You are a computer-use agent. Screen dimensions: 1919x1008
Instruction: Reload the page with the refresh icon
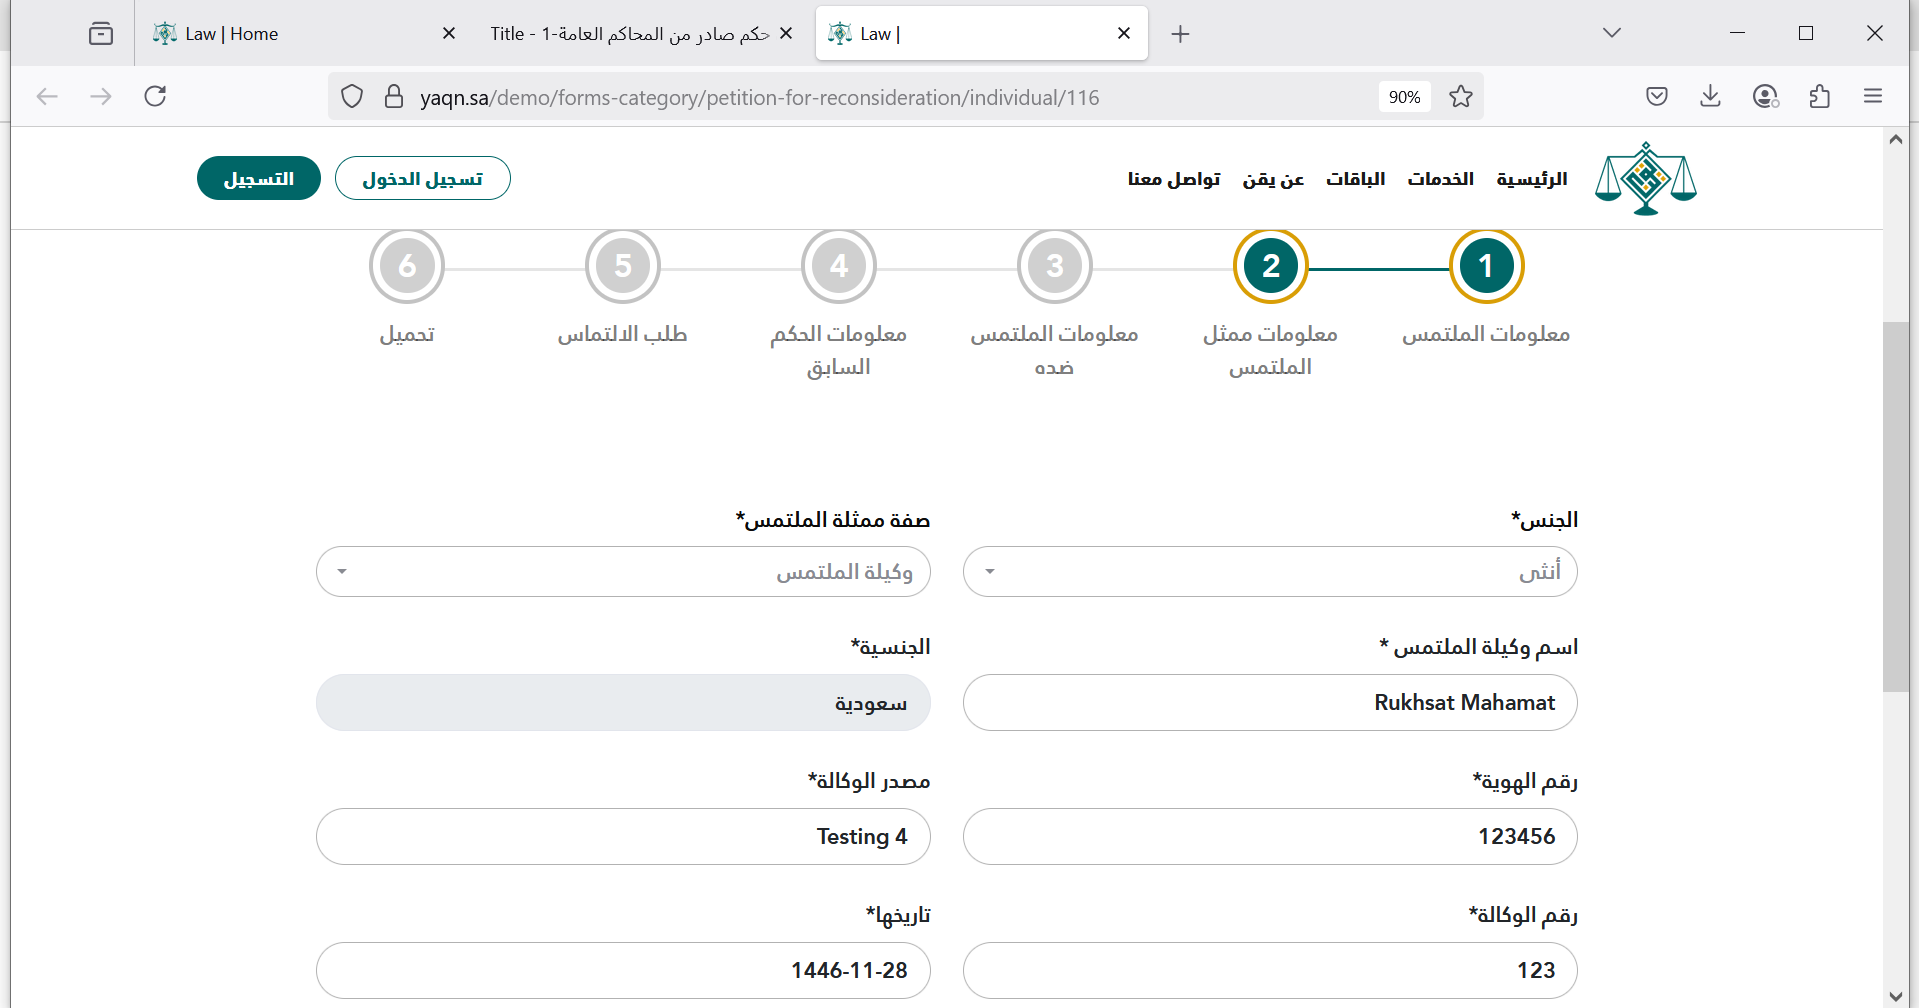[x=155, y=97]
